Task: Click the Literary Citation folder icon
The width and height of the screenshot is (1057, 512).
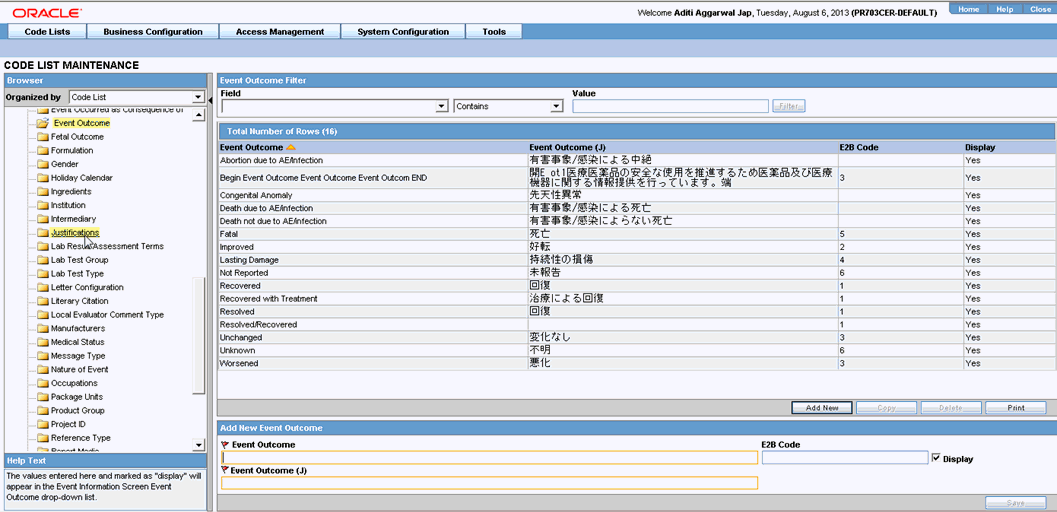Action: 42,301
